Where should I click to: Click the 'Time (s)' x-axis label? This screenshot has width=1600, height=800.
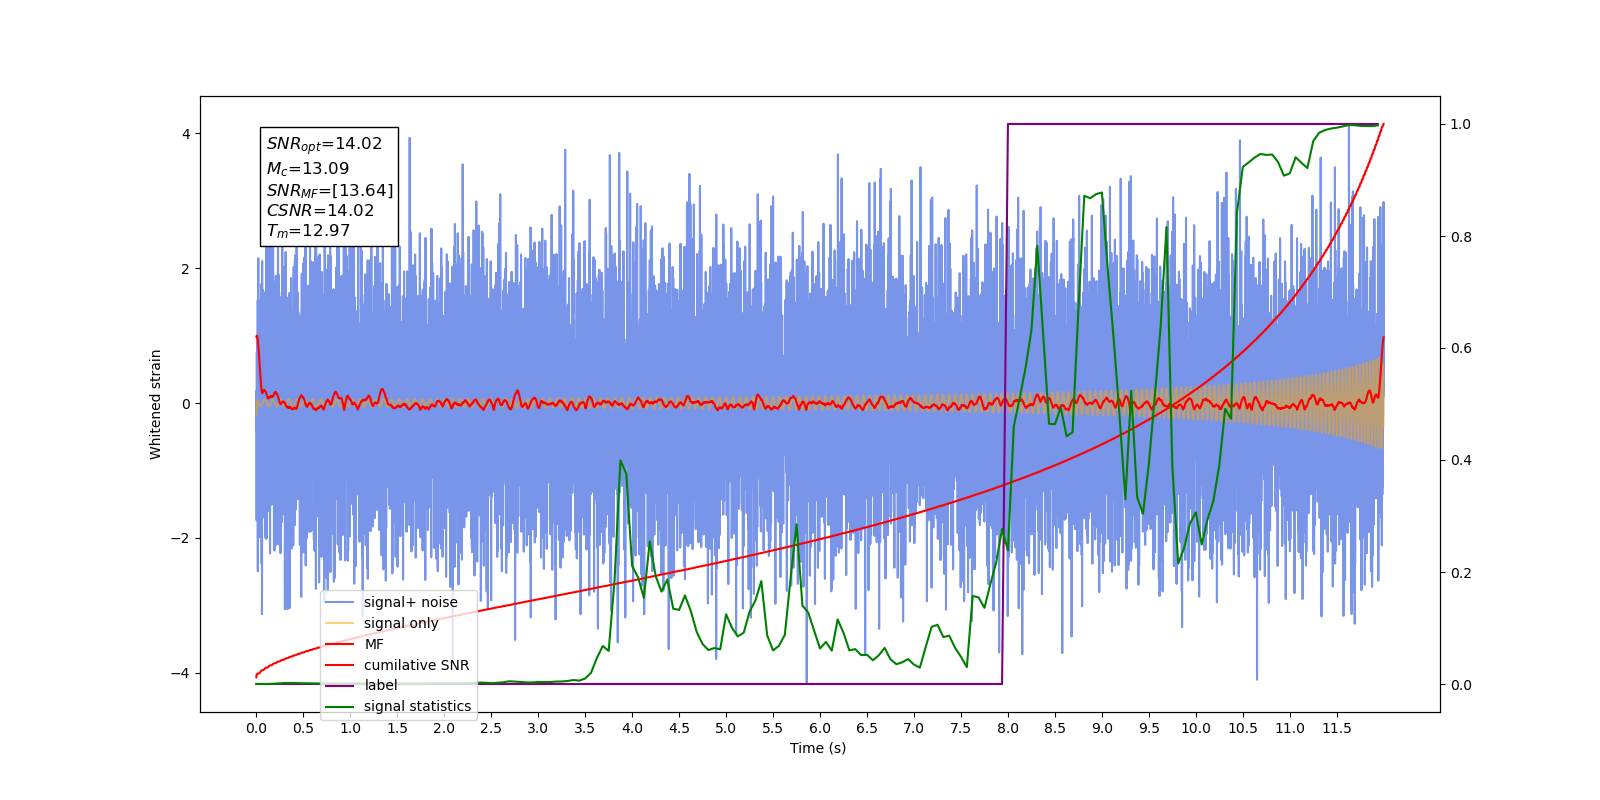(x=818, y=748)
